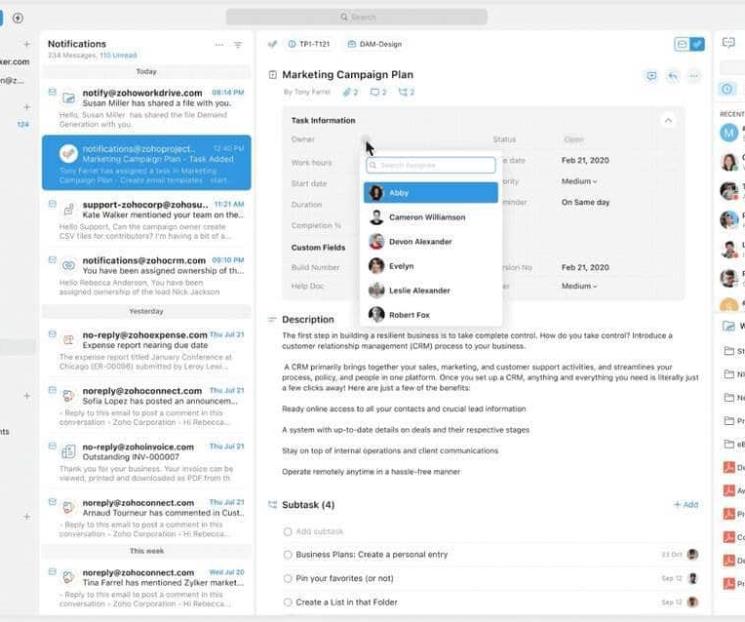Click the due date Feb 21, 2020
Viewport: 745px width, 622px height.
pos(585,161)
